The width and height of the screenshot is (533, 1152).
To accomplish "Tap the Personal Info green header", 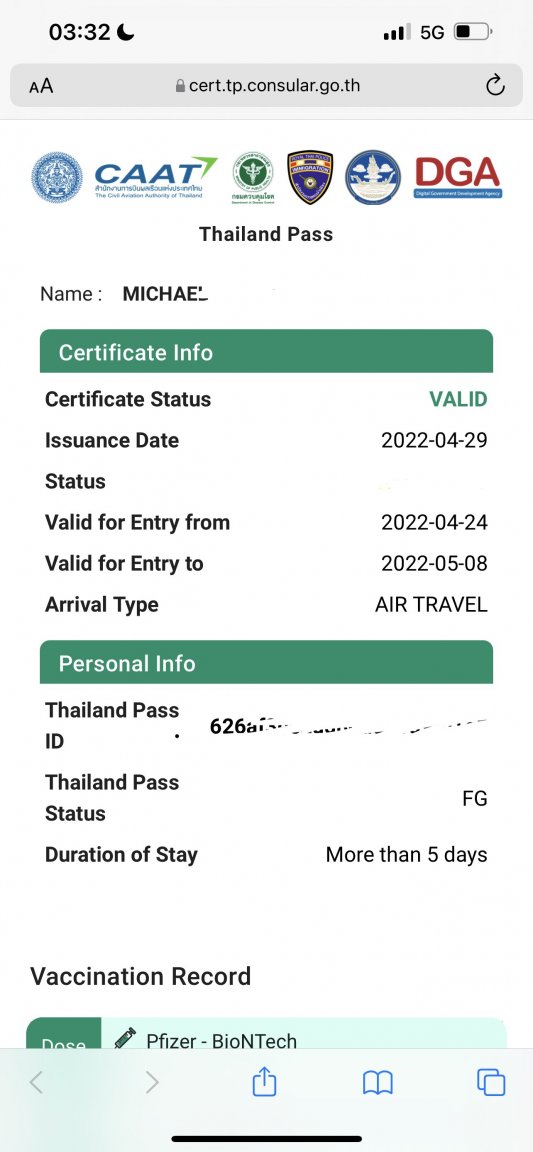I will pos(266,663).
